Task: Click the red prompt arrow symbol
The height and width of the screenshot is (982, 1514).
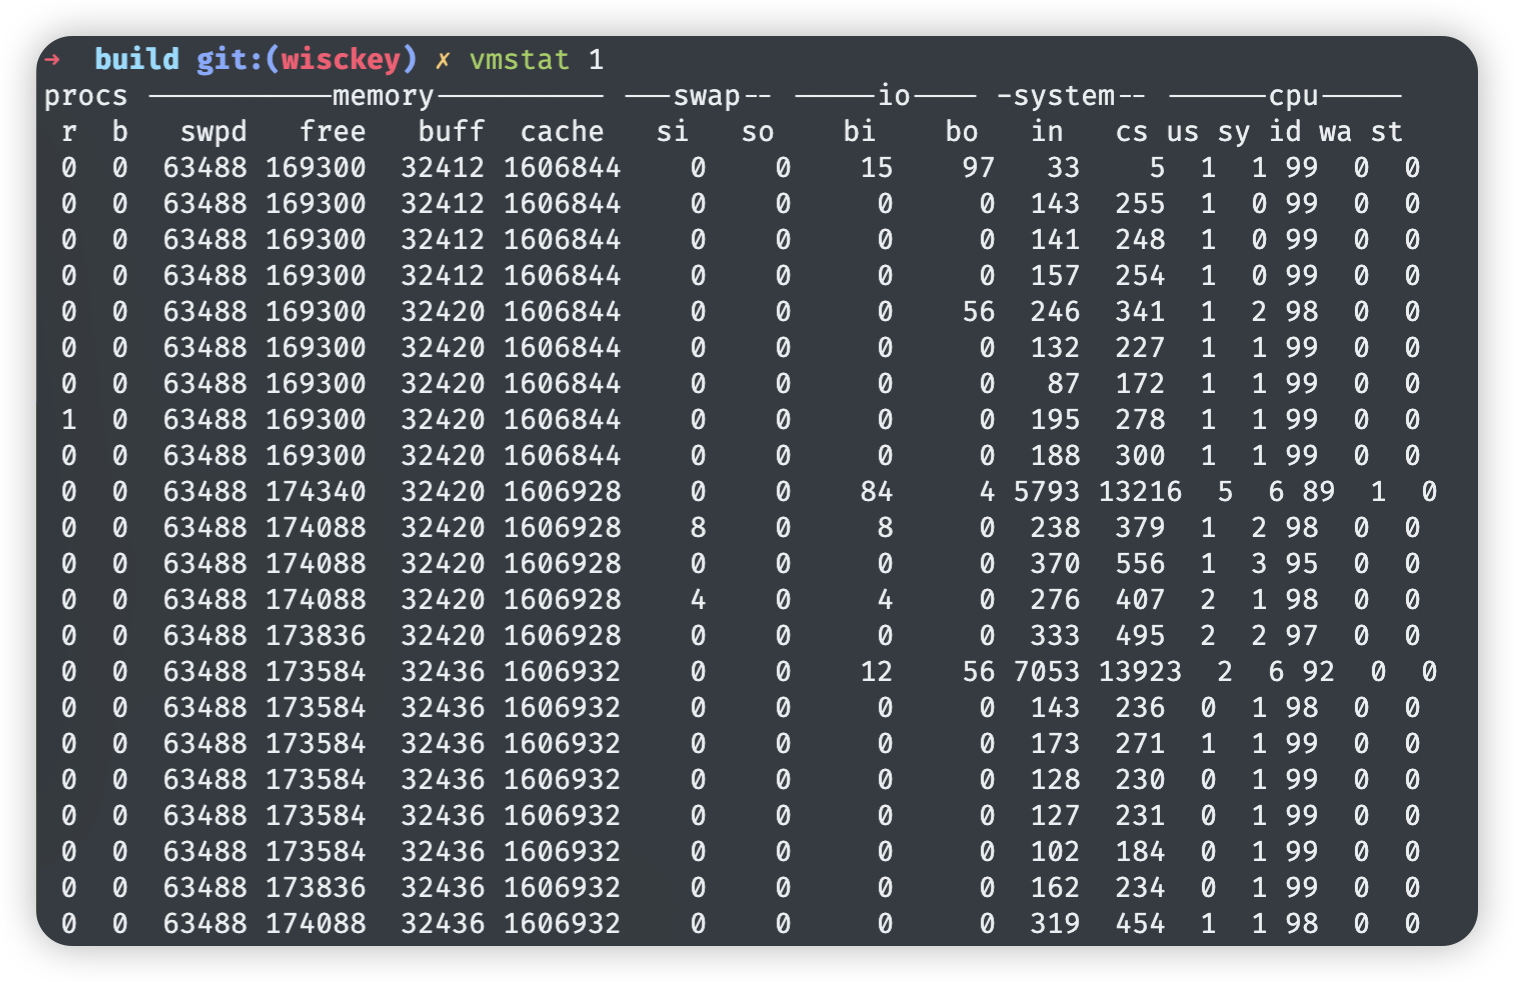Action: [x=53, y=60]
